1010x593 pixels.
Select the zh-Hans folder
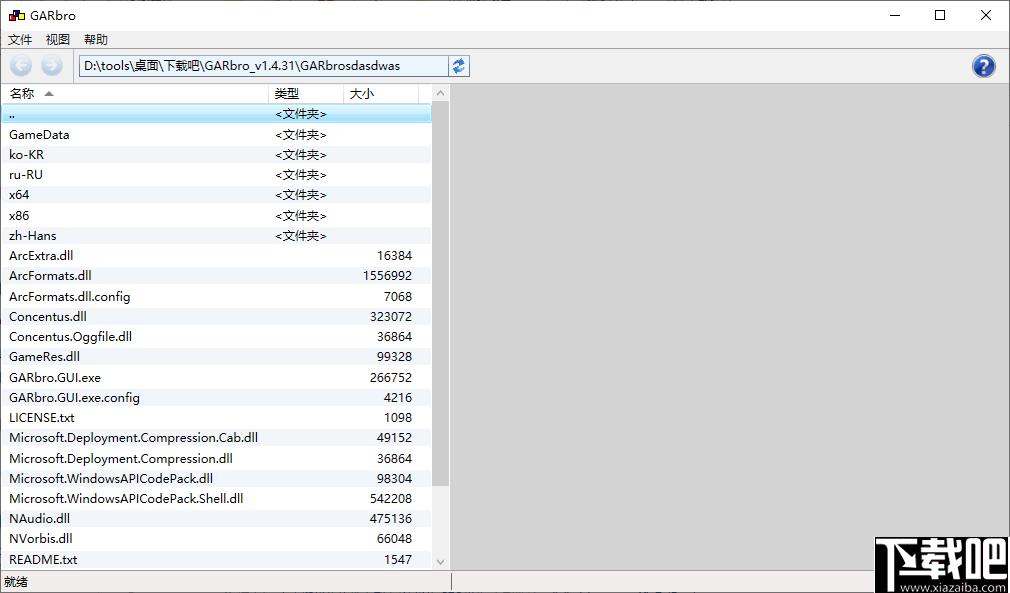(216, 236)
